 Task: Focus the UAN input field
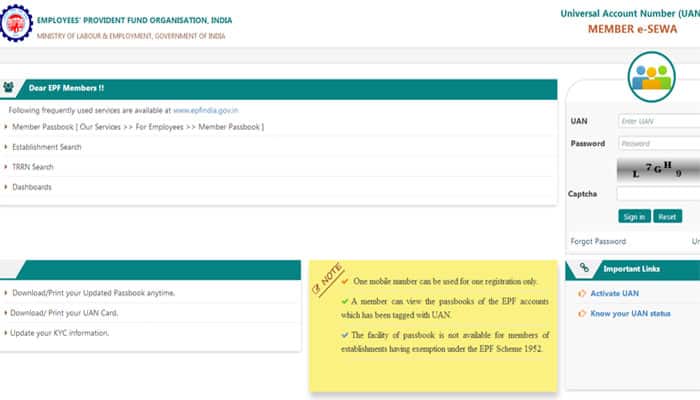(x=659, y=121)
